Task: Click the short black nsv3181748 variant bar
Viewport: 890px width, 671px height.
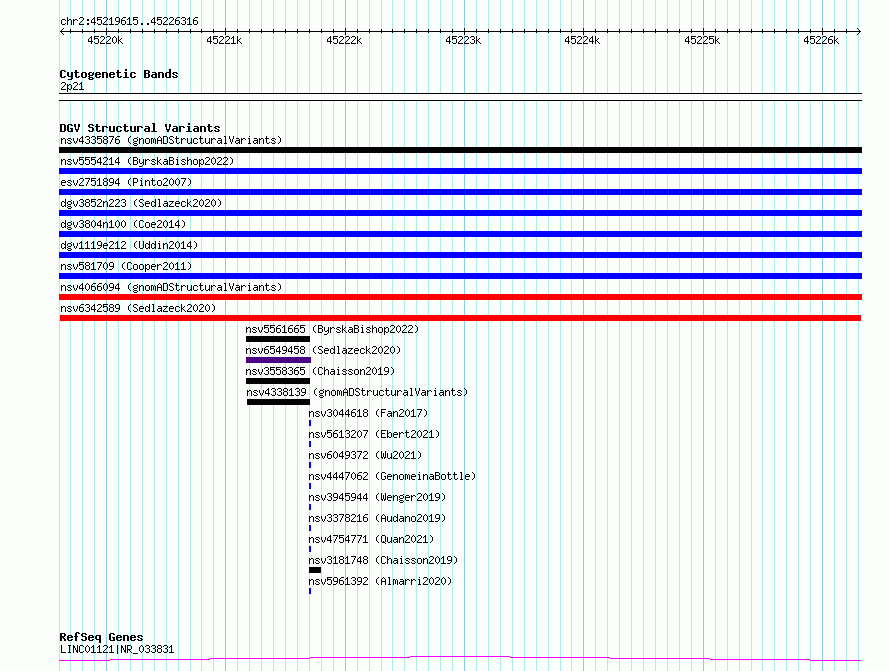Action: coord(315,570)
